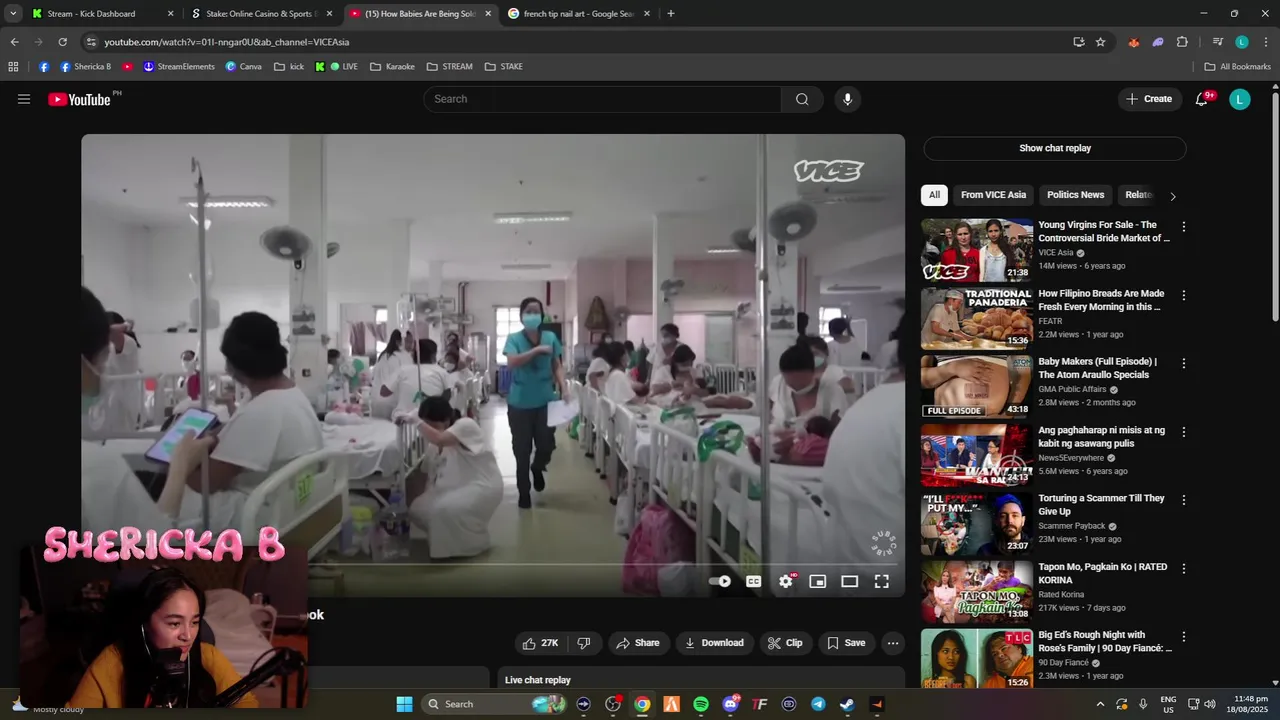This screenshot has height=720, width=1280.
Task: Open the Windows Start menu
Action: (404, 704)
